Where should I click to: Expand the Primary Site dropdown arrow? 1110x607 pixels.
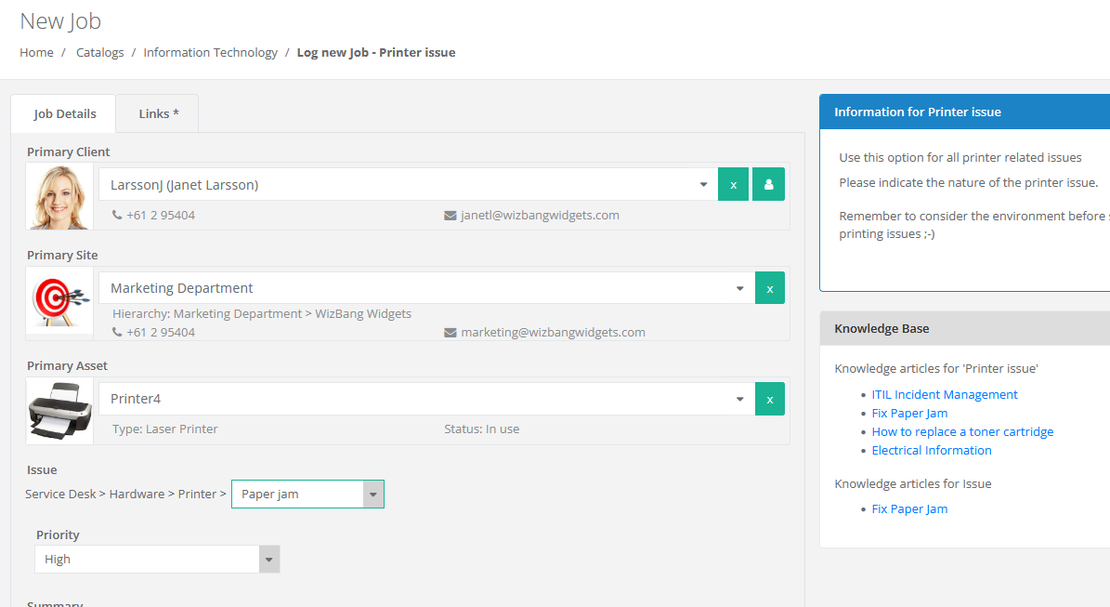point(740,288)
